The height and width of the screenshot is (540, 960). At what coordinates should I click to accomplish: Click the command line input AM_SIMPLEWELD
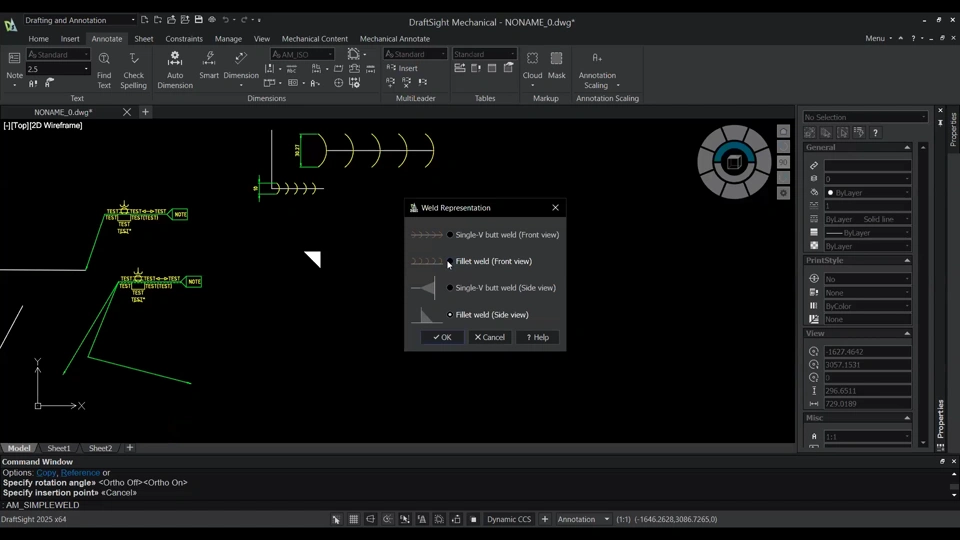pos(43,505)
